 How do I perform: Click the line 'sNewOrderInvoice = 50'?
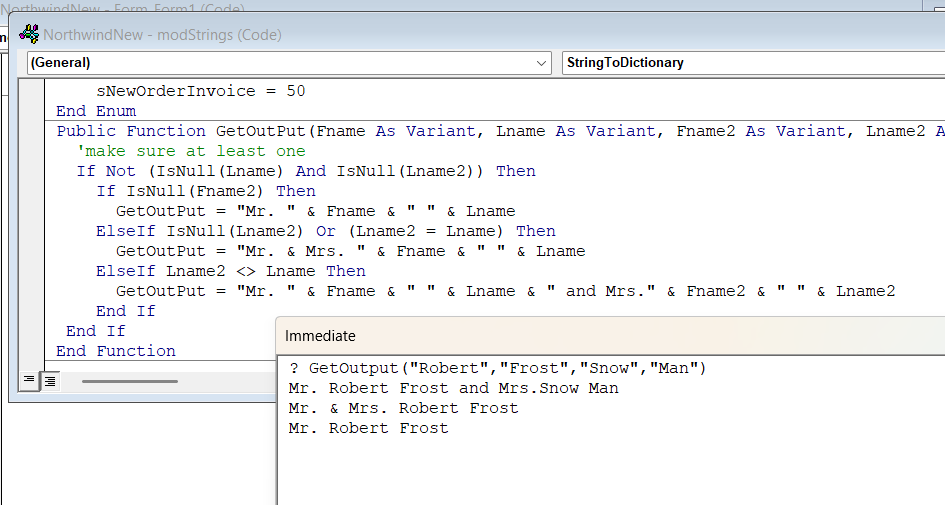click(201, 91)
